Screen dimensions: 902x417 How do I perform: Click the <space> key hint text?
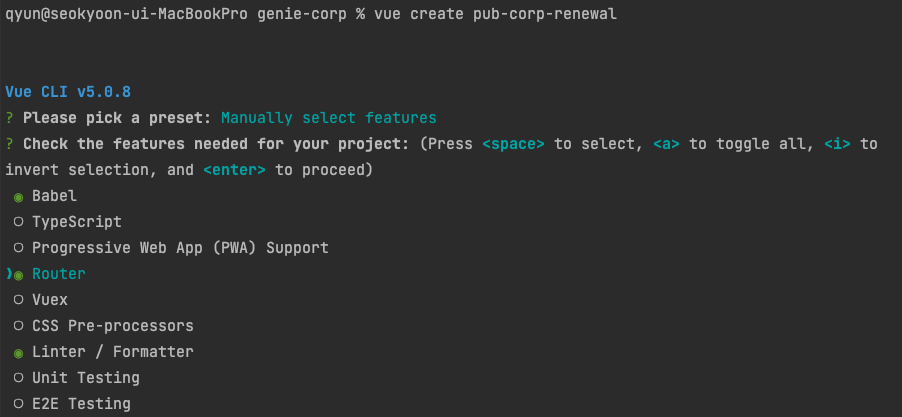coord(513,144)
